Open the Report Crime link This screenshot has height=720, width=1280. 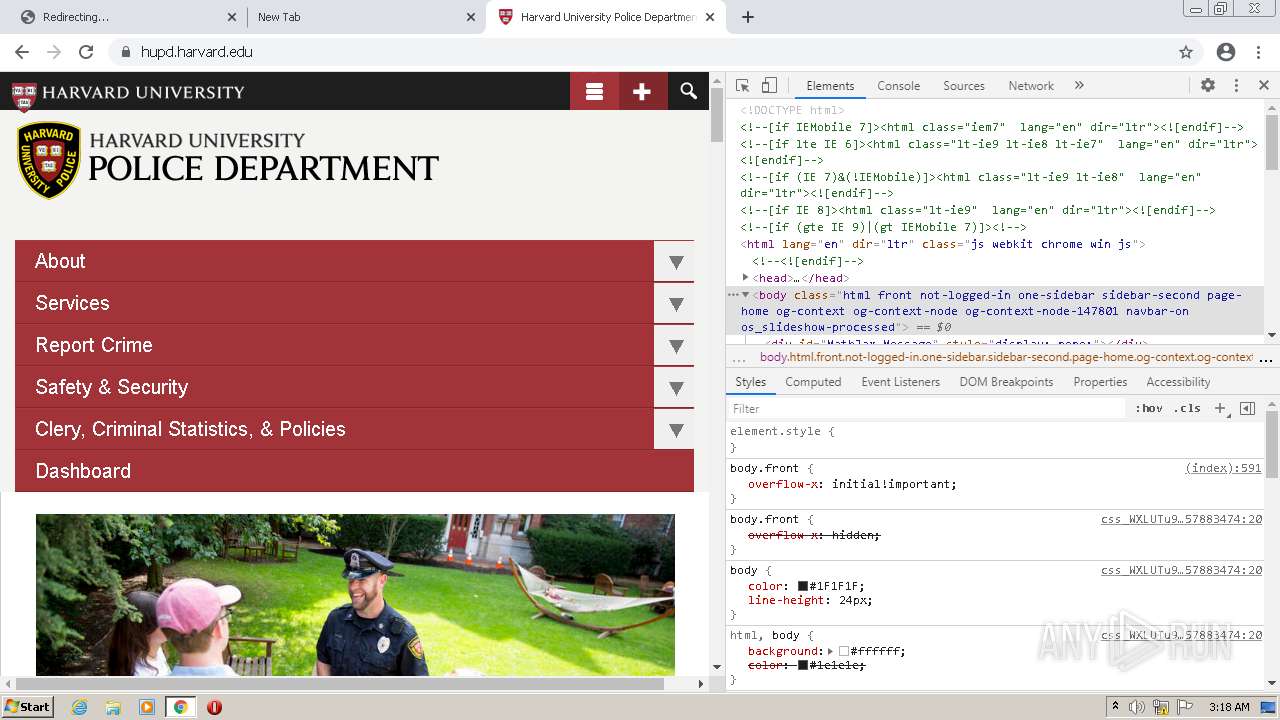click(94, 345)
